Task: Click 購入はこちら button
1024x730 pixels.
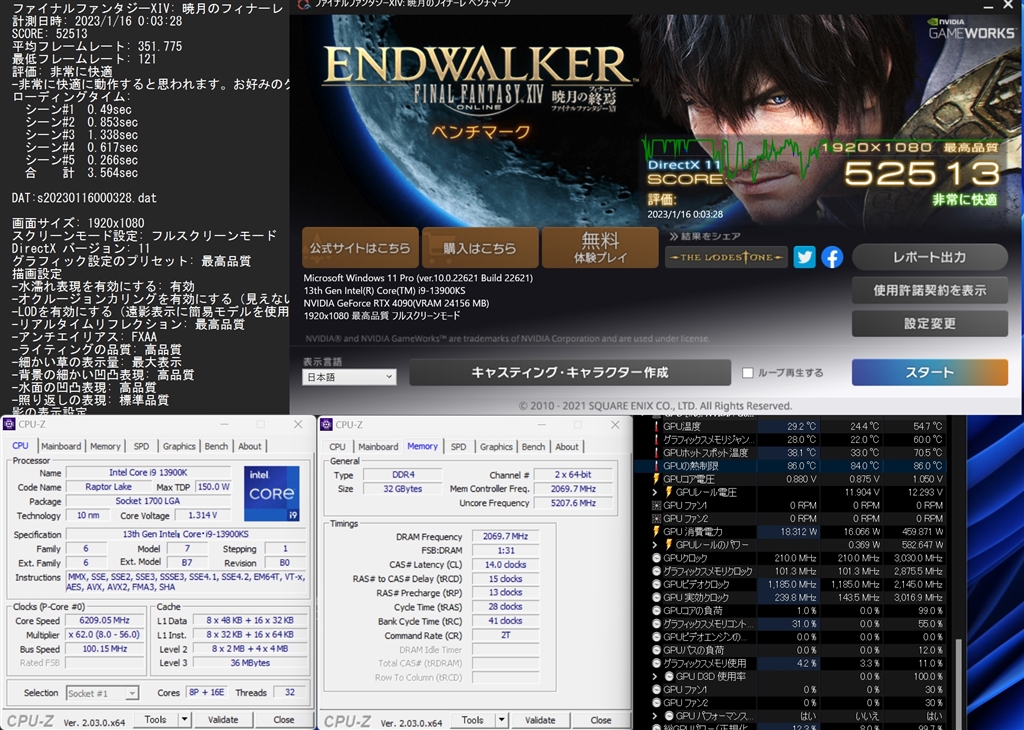Action: 480,248
